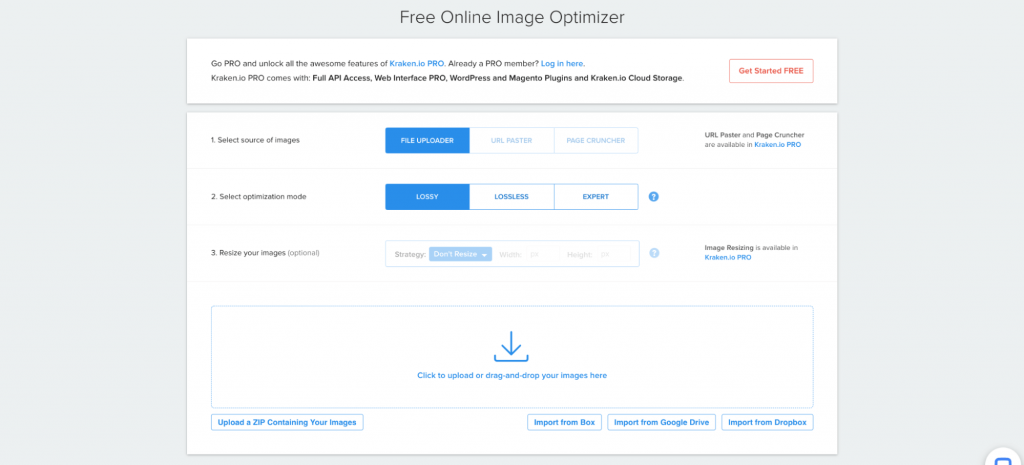Switch to URL Paster source

pos(511,141)
